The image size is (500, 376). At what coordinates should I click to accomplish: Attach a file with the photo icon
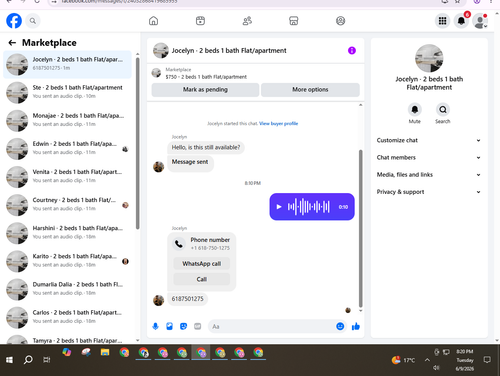[169, 326]
